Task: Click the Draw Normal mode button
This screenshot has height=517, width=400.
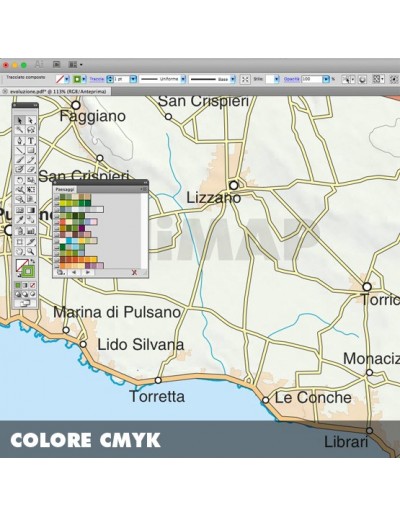Action: coord(18,294)
